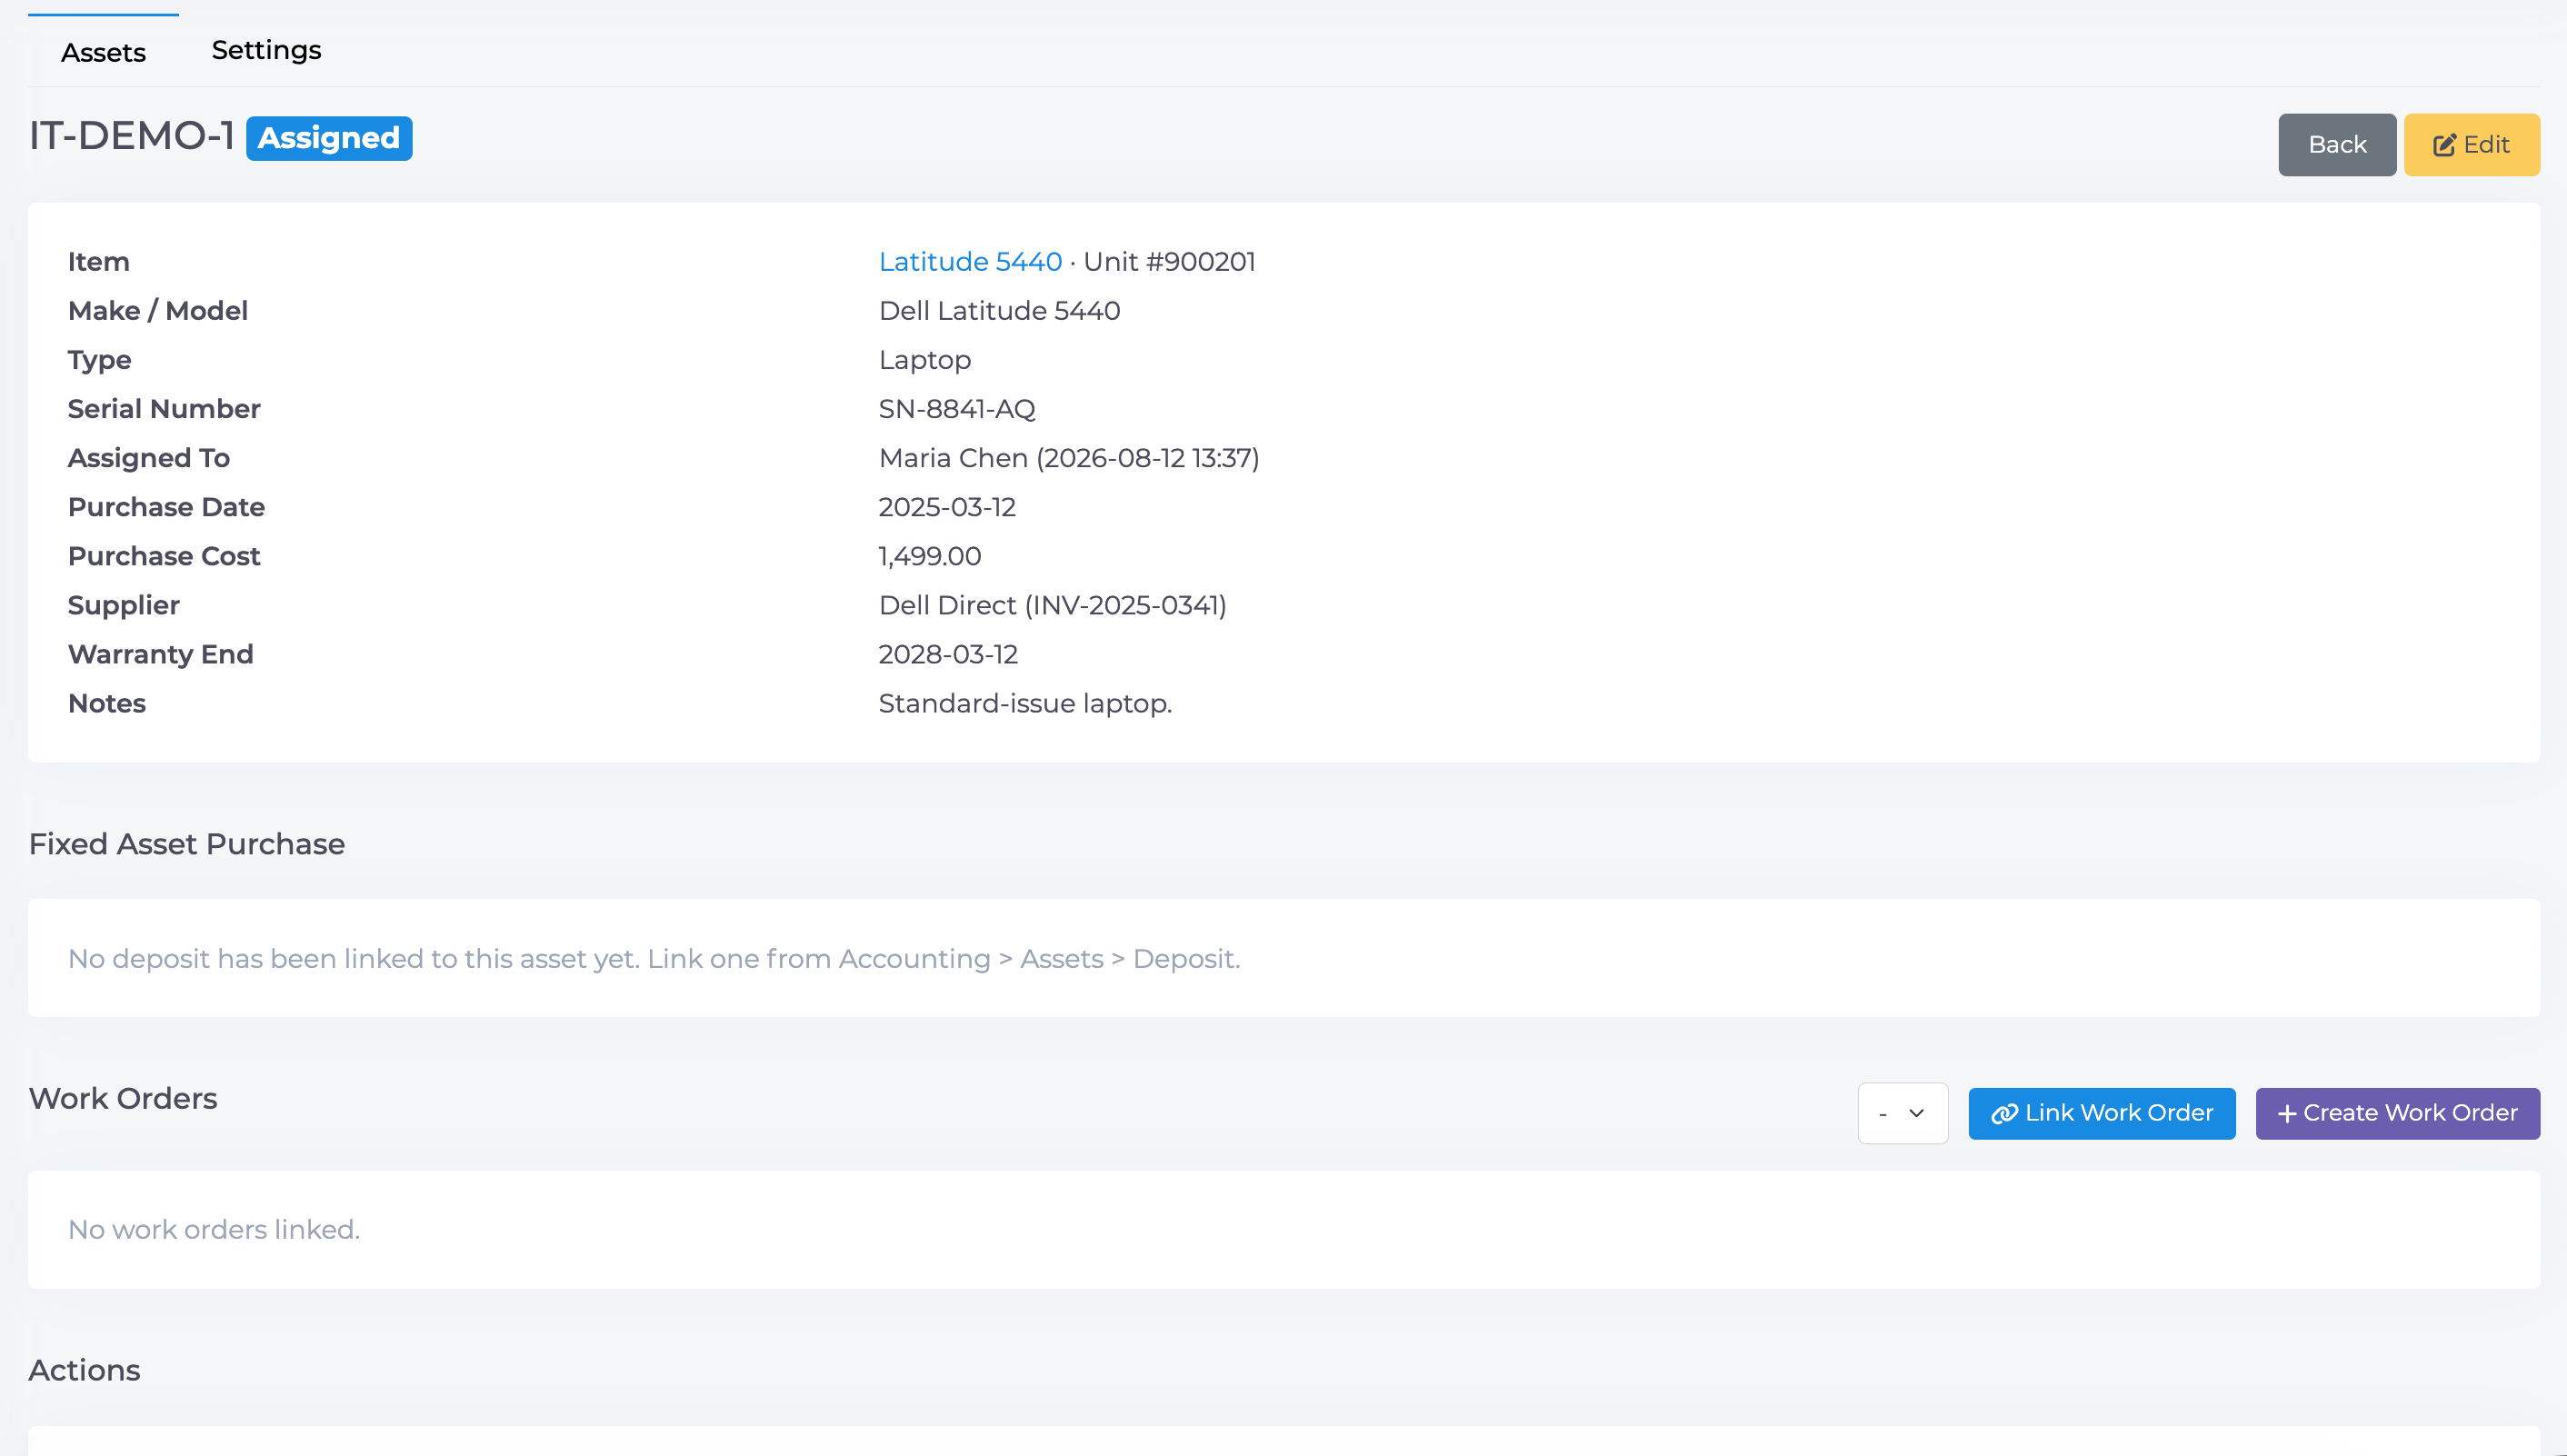Viewport: 2567px width, 1456px height.
Task: Click the Fixed Asset Purchase heading
Action: coord(186,844)
